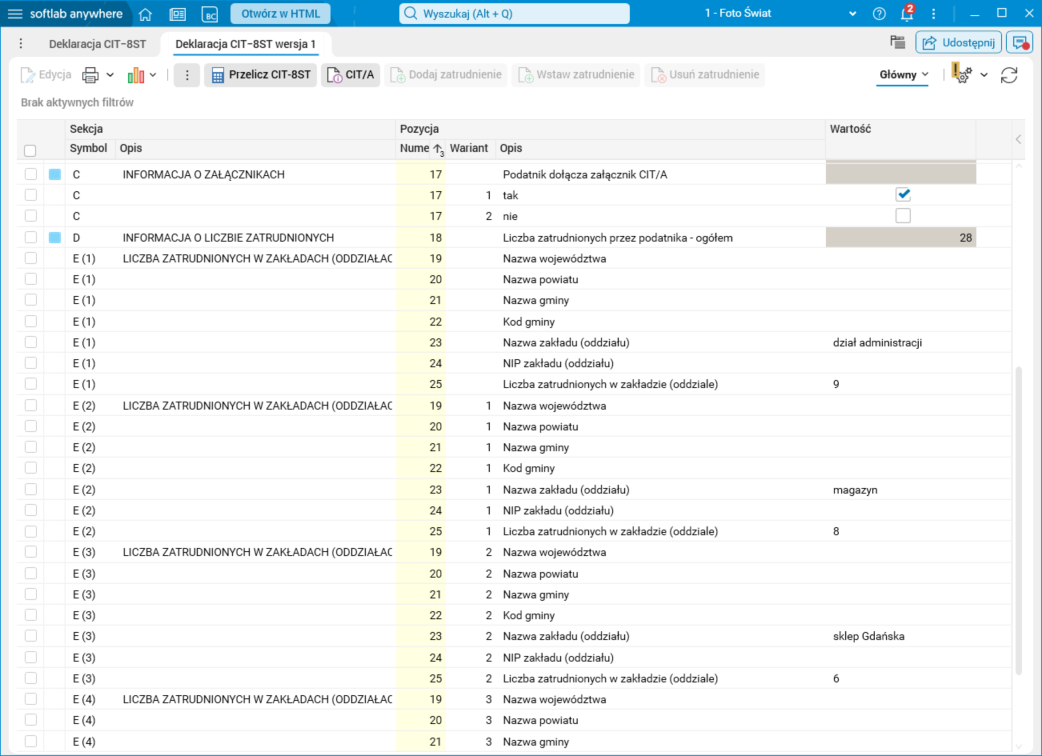Open the company selector dropdown arrow
This screenshot has height=756, width=1042.
tap(853, 14)
